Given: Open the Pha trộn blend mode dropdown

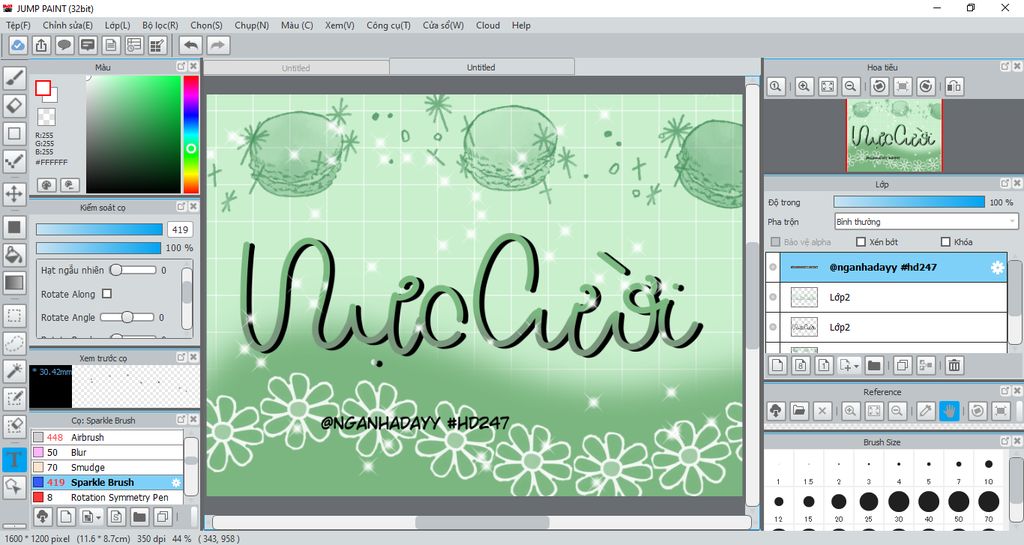Looking at the screenshot, I should tap(926, 222).
